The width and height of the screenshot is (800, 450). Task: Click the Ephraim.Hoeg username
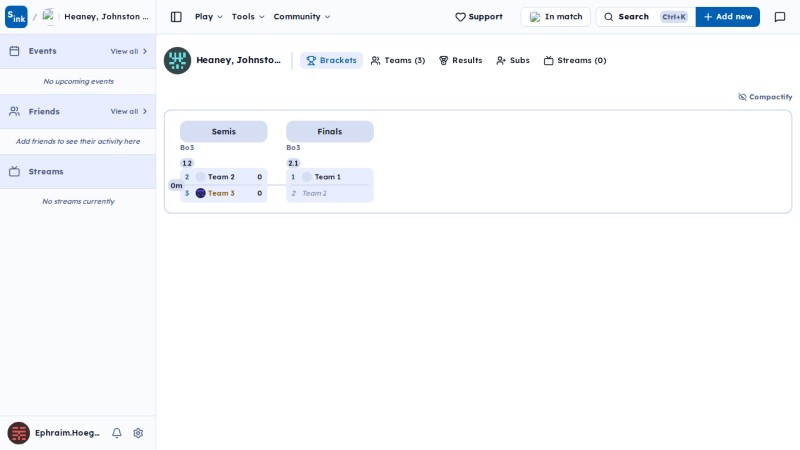point(67,433)
